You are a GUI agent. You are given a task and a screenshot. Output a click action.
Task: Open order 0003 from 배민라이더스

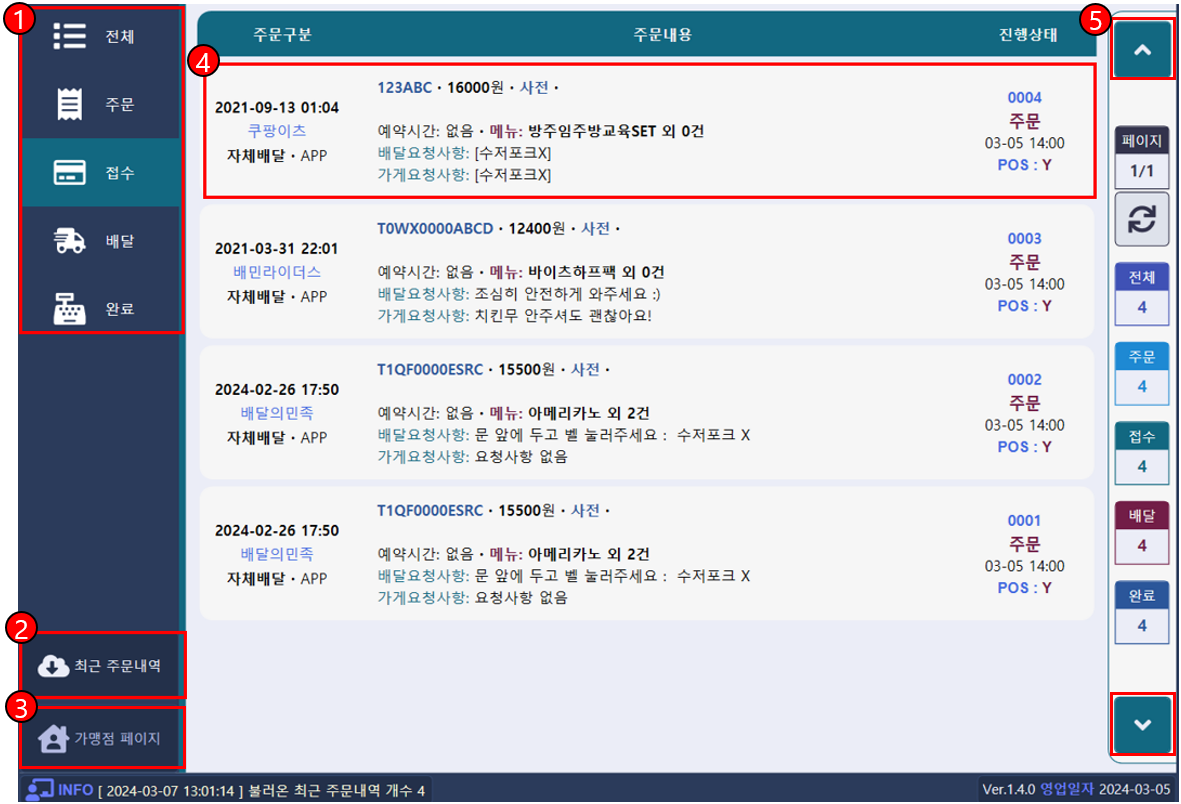pos(647,271)
